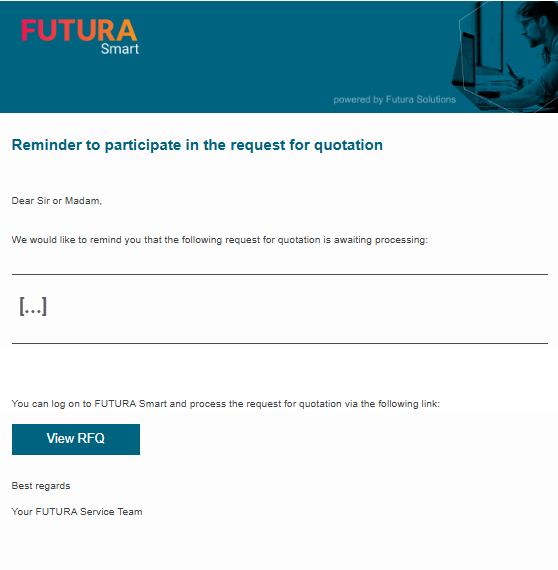This screenshot has width=558, height=570.
Task: Select the header photo of man working
Action: (505, 57)
